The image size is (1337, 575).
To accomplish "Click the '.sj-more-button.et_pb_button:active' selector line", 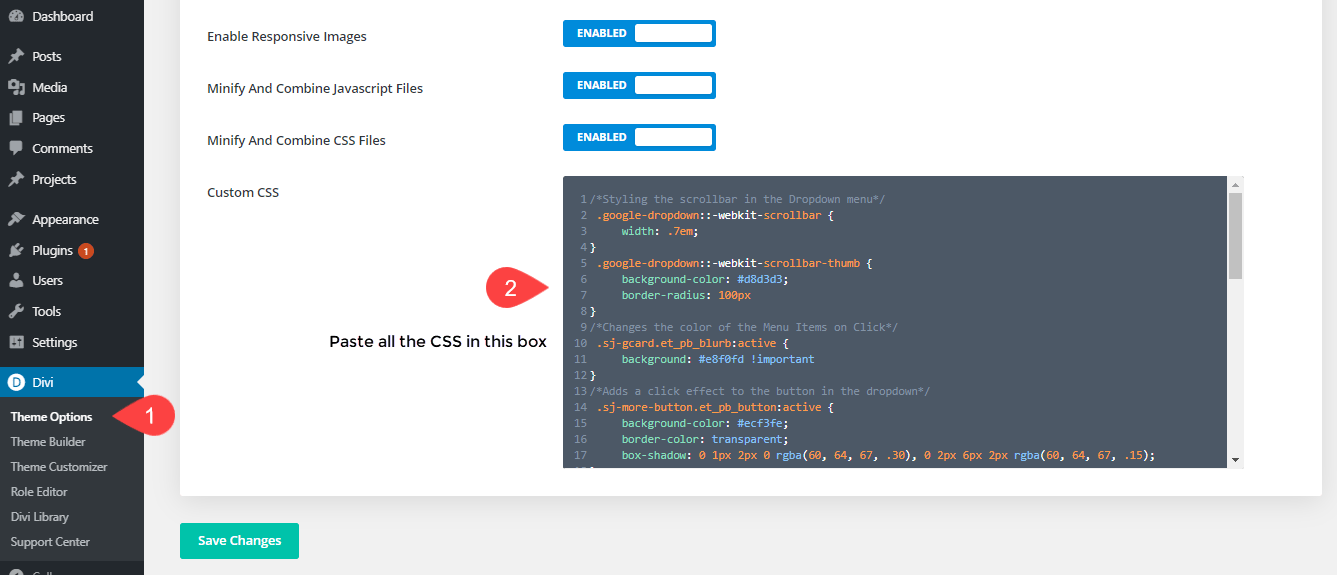I will pyautogui.click(x=714, y=407).
